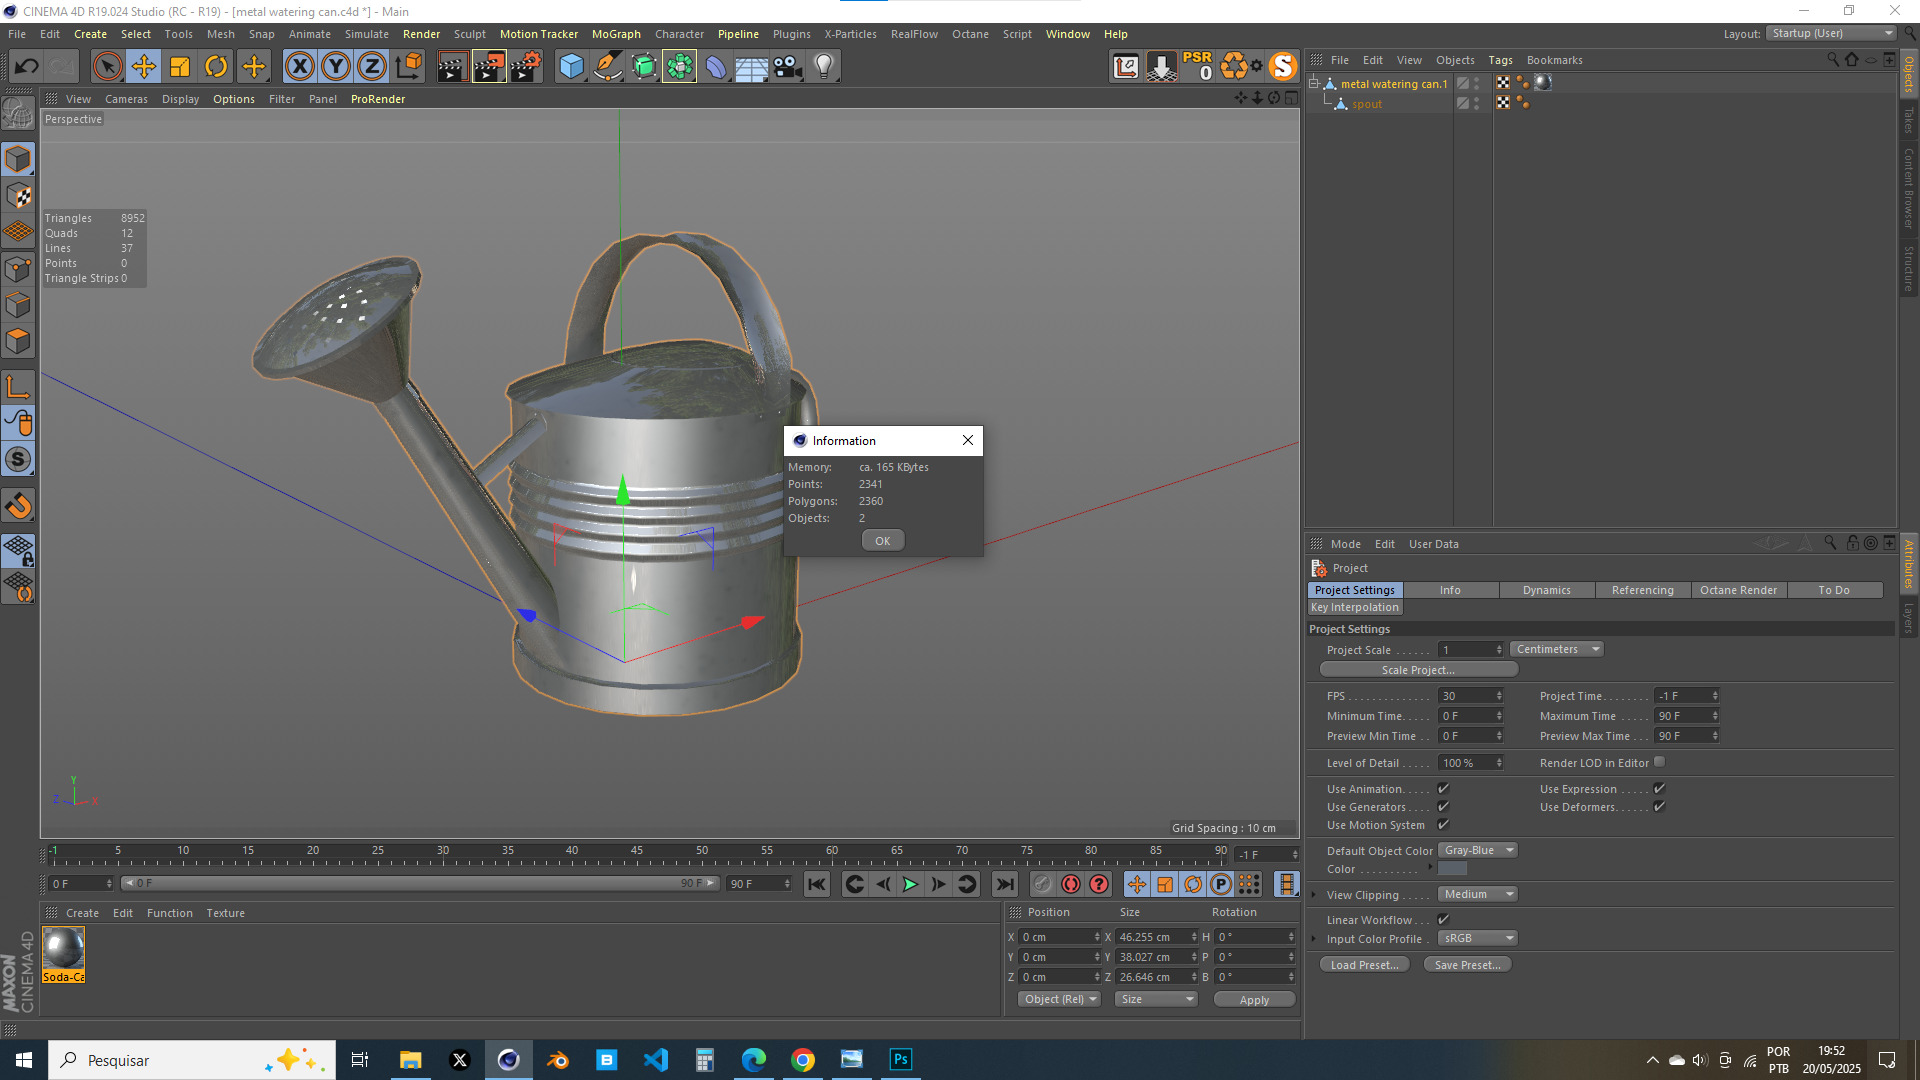The height and width of the screenshot is (1080, 1920).
Task: Click the Undo arrow icon
Action: tap(27, 67)
